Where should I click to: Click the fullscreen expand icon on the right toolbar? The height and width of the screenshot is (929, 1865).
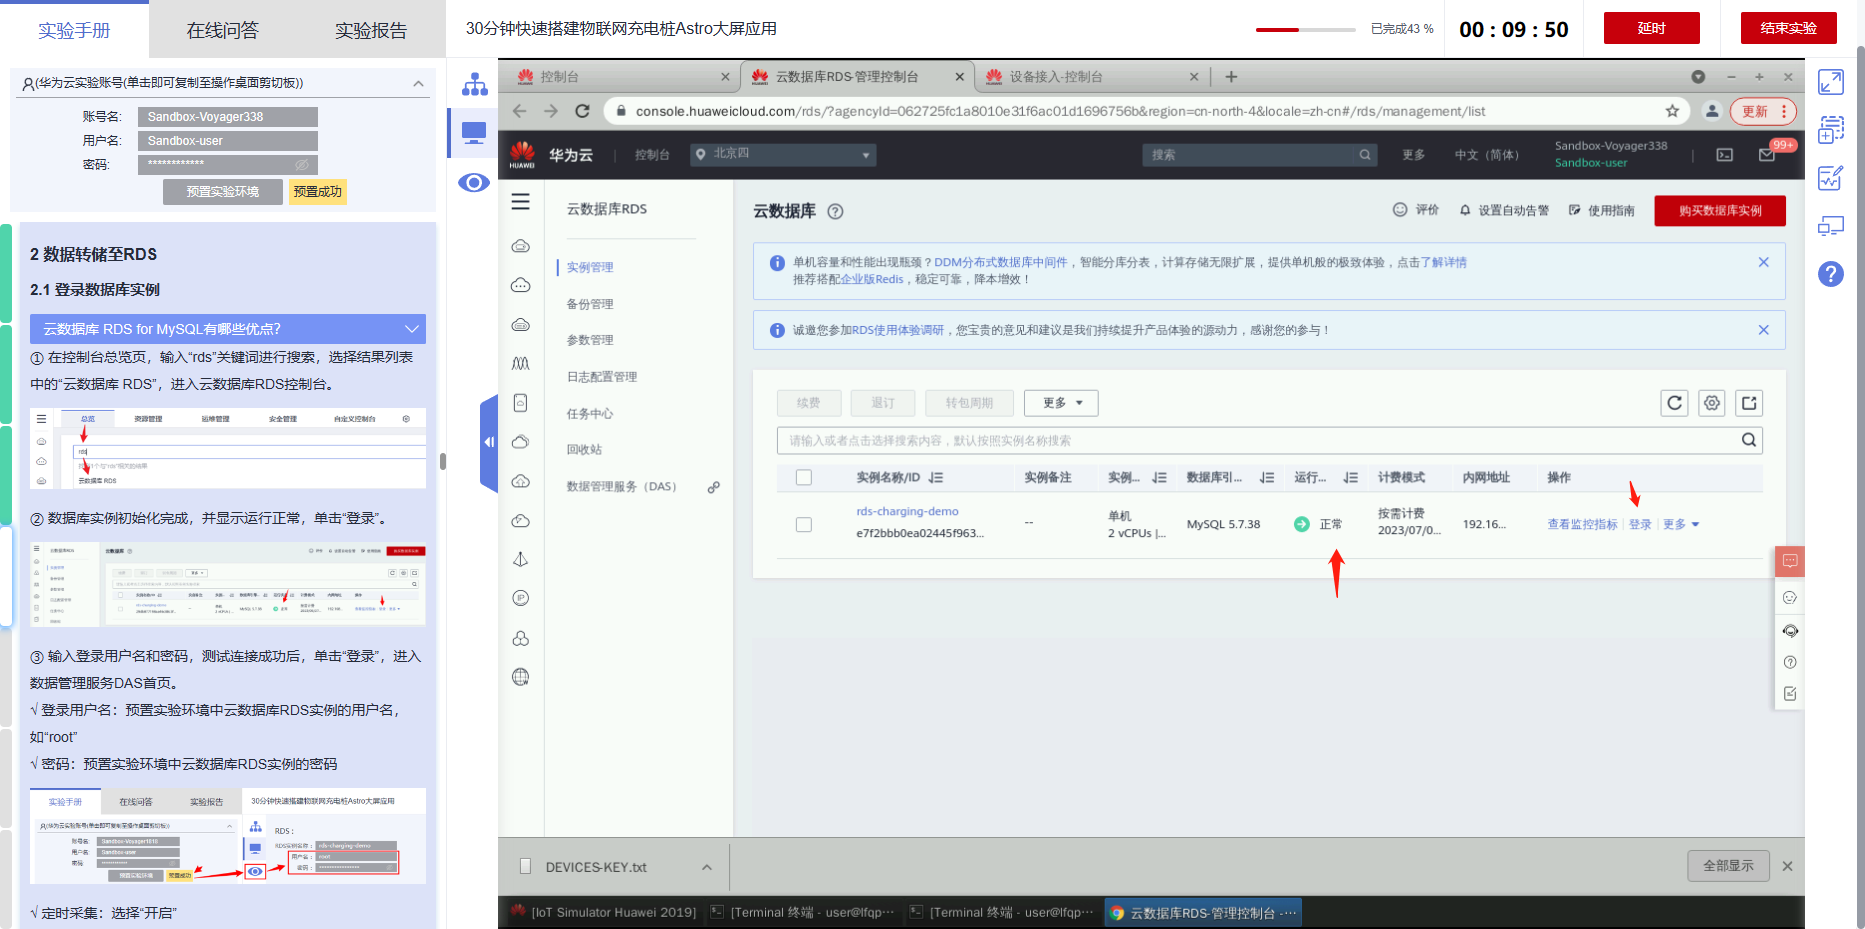click(x=1831, y=82)
